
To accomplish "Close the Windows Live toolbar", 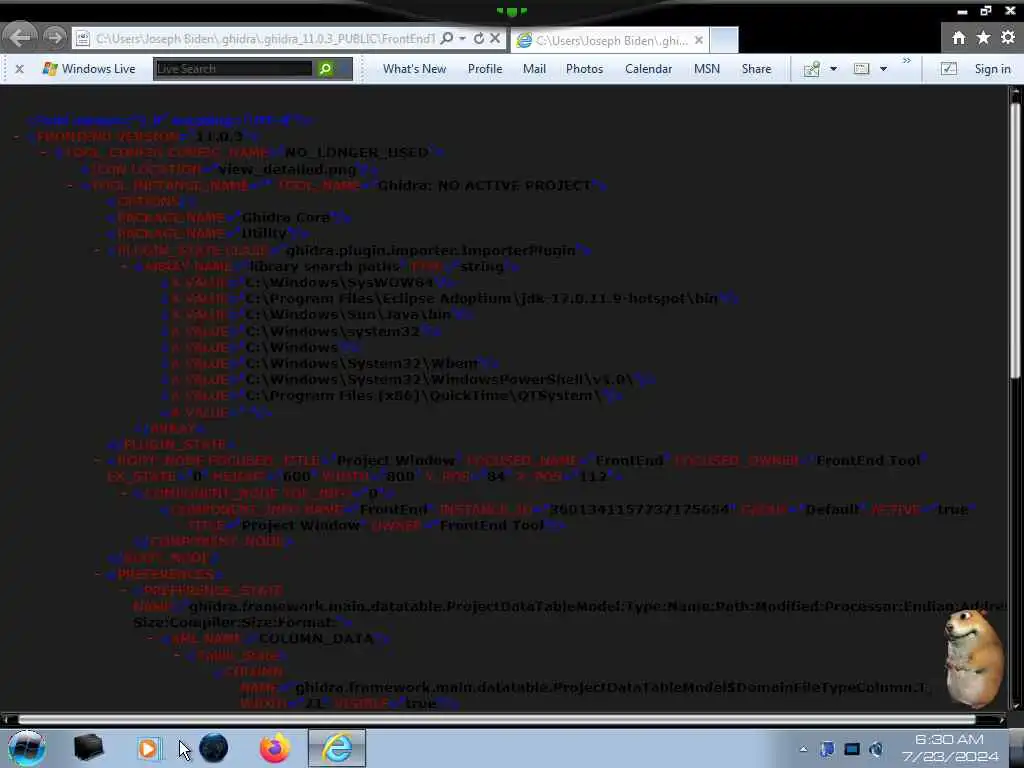I will (x=20, y=69).
